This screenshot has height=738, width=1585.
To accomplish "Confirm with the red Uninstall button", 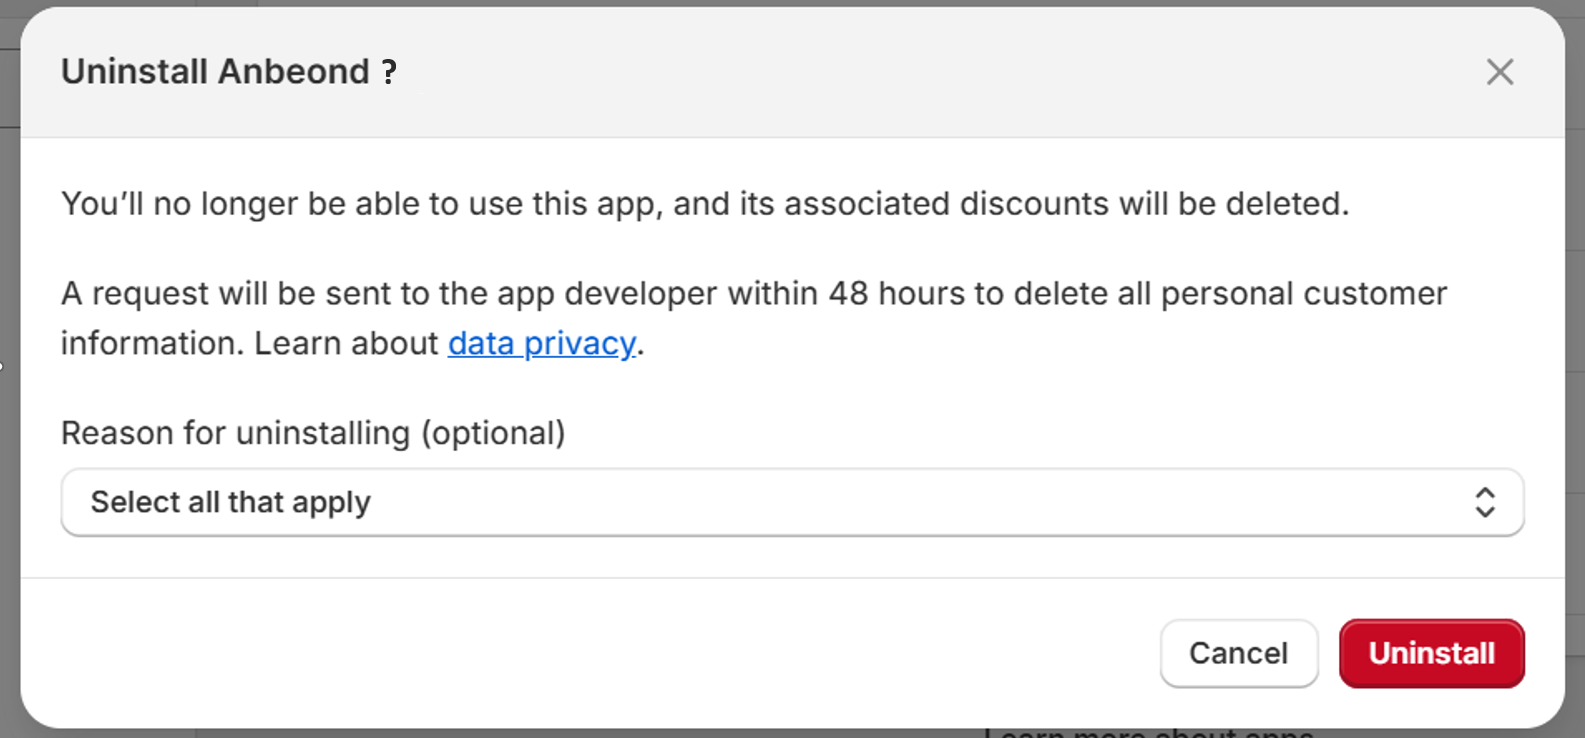I will coord(1431,653).
